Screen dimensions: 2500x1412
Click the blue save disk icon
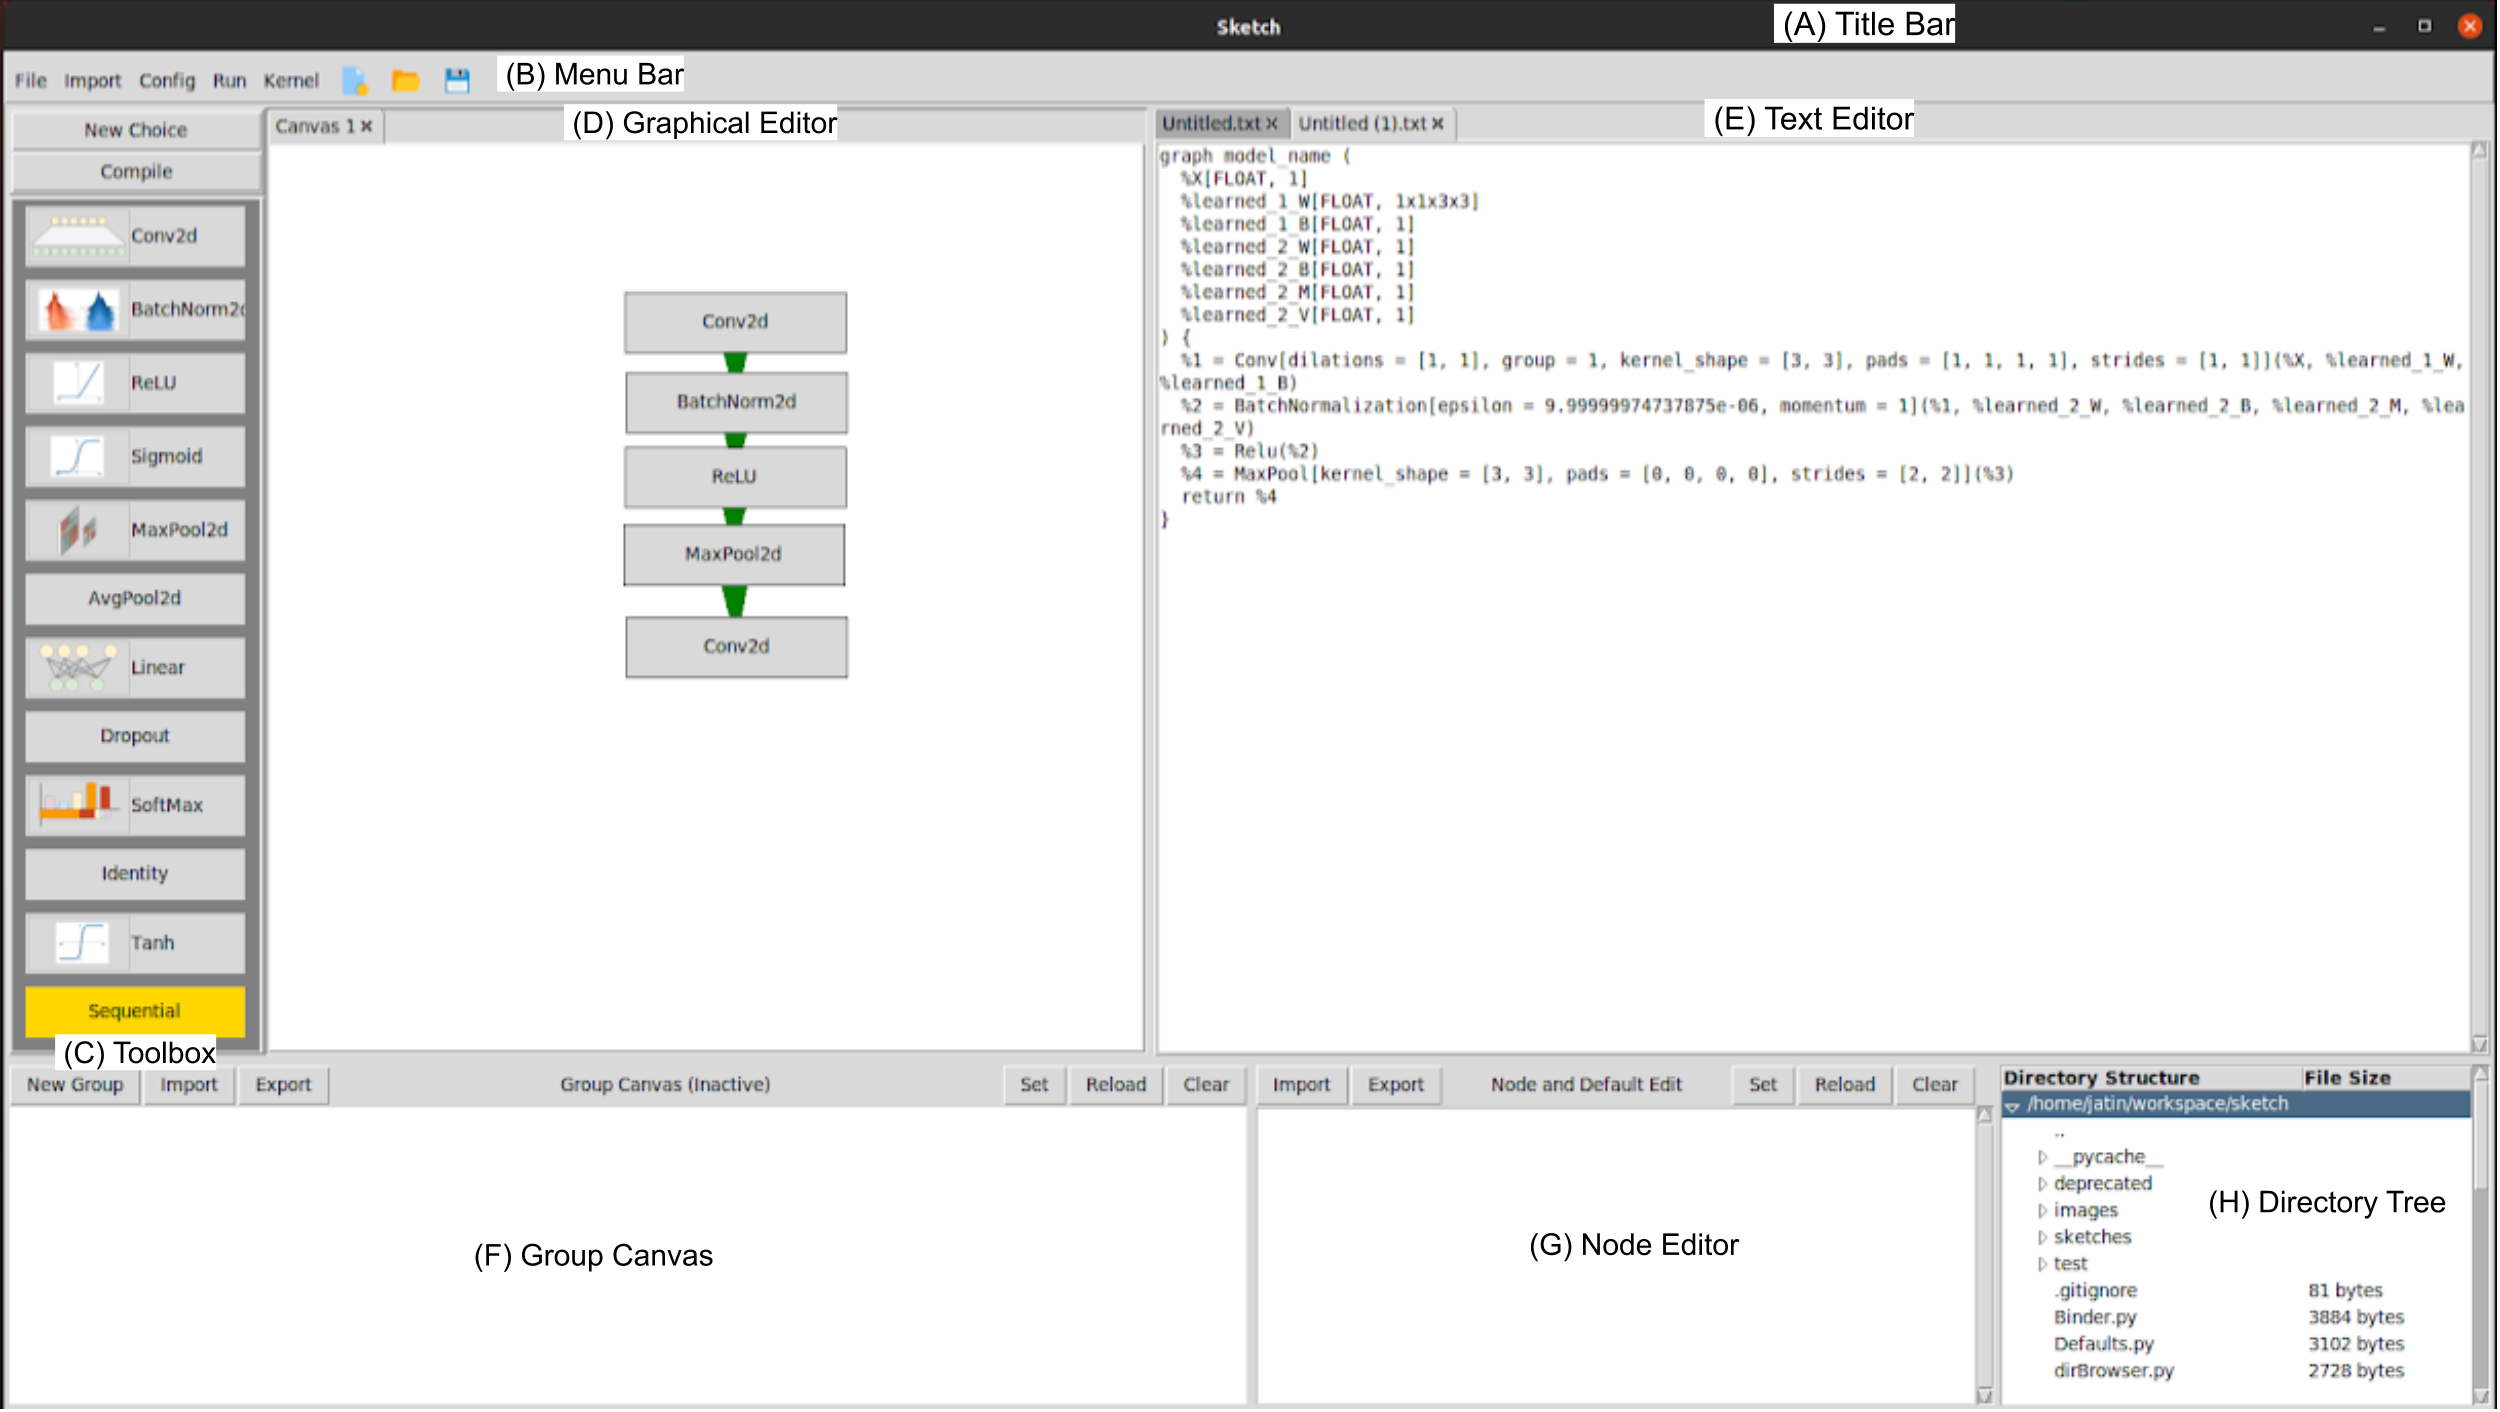pyautogui.click(x=457, y=80)
